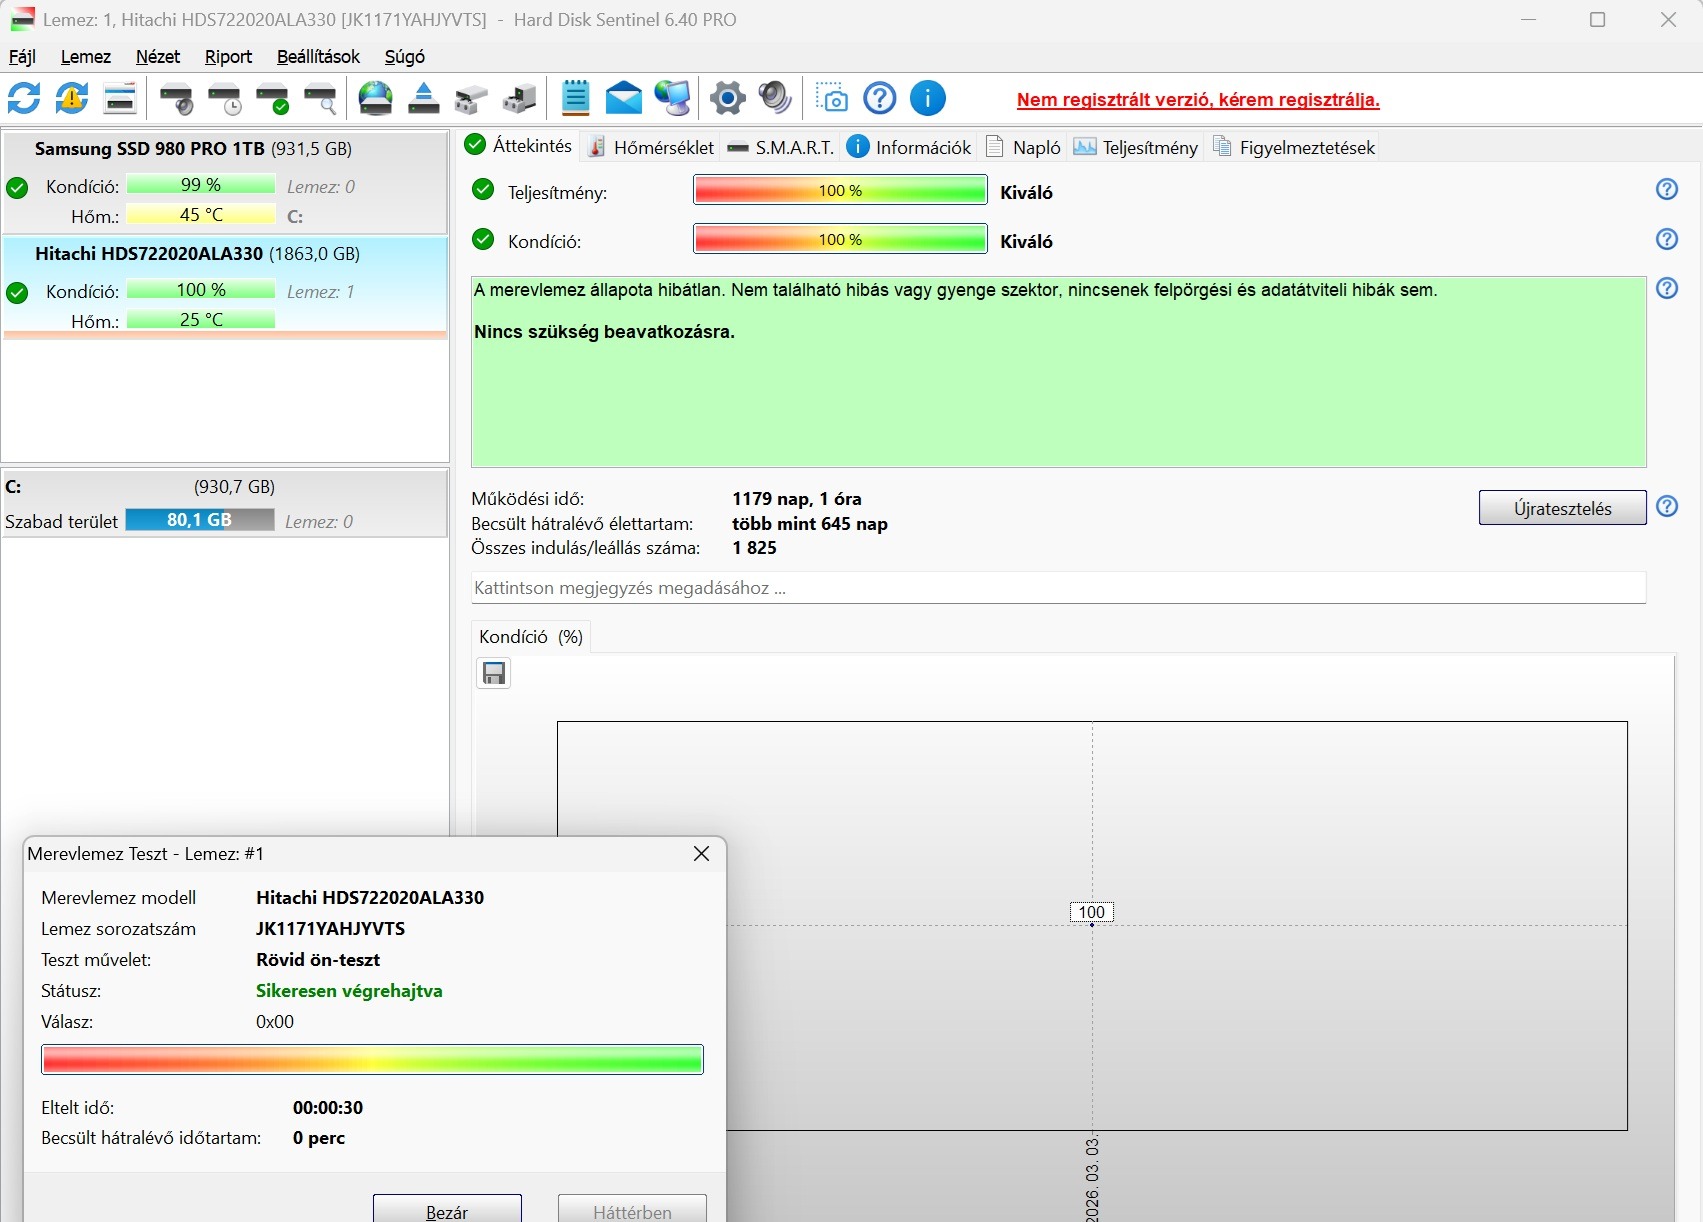This screenshot has width=1703, height=1222.
Task: Click the serial number 'JK1171YAHJYVTS' in dialog
Action: coord(330,929)
